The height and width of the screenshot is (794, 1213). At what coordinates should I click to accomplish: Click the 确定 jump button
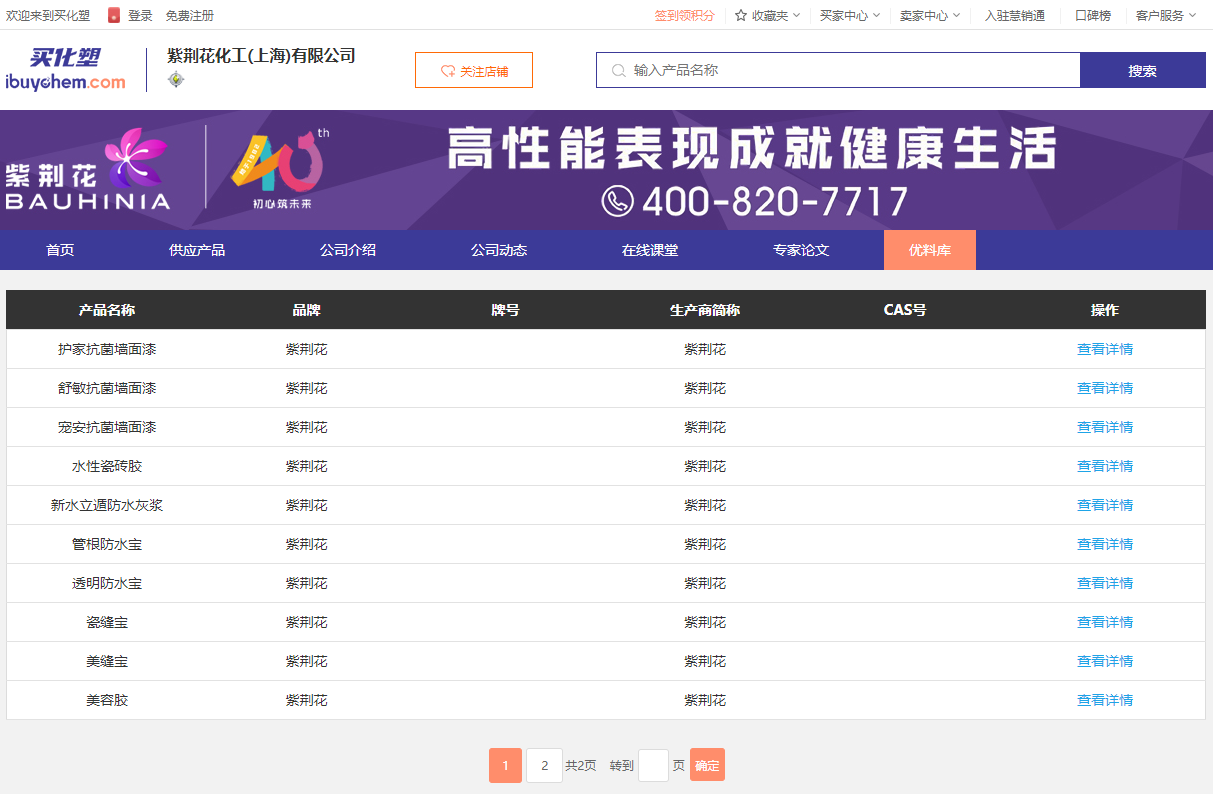707,766
